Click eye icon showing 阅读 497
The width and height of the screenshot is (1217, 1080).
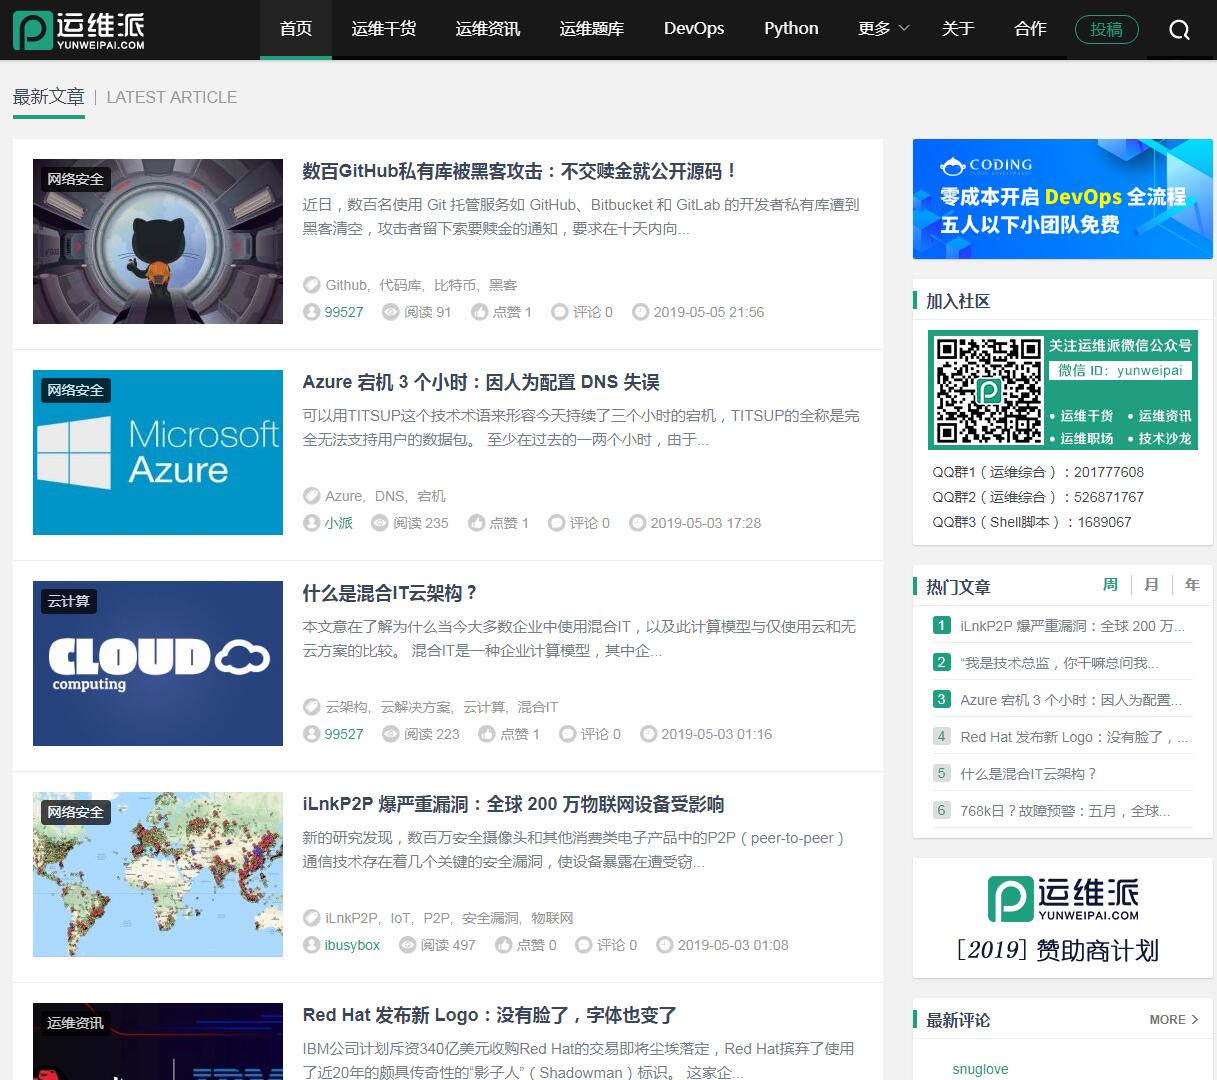pyautogui.click(x=407, y=945)
